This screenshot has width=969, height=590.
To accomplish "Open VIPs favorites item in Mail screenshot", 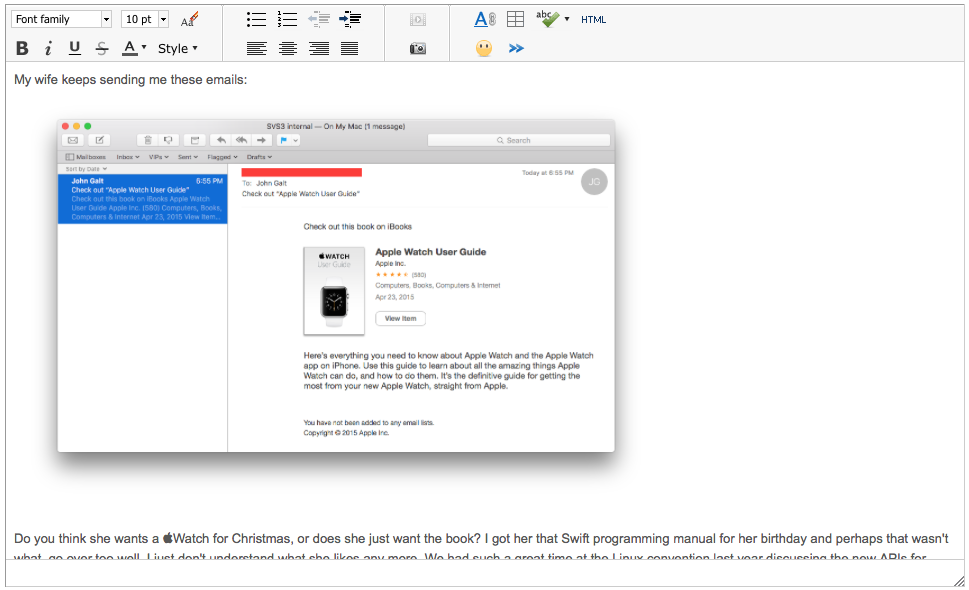I will (x=159, y=157).
